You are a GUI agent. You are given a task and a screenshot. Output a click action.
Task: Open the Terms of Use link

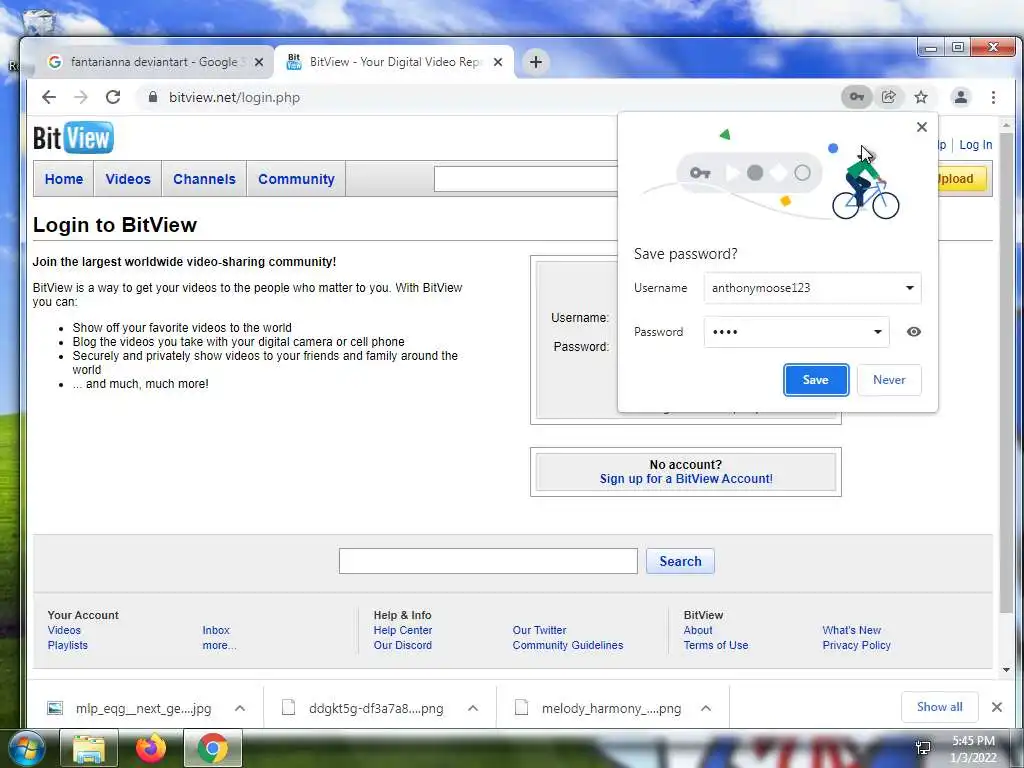[716, 645]
